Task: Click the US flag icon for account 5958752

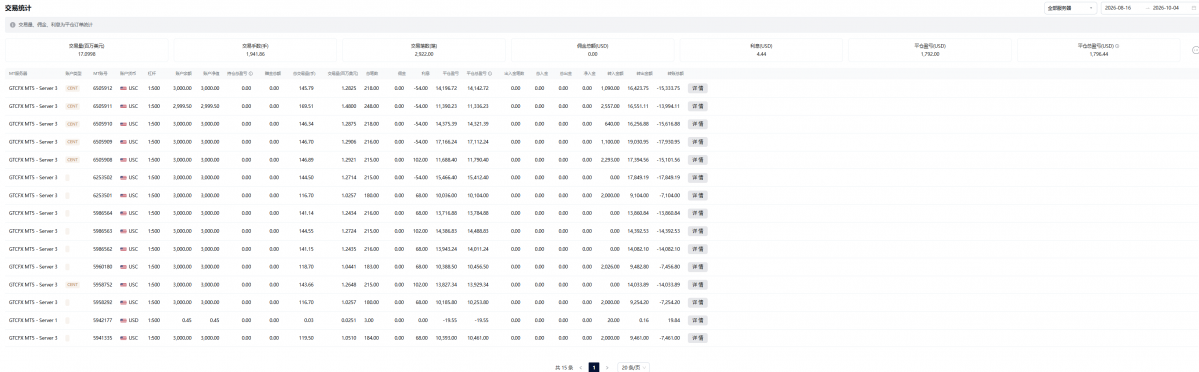Action: (x=123, y=285)
